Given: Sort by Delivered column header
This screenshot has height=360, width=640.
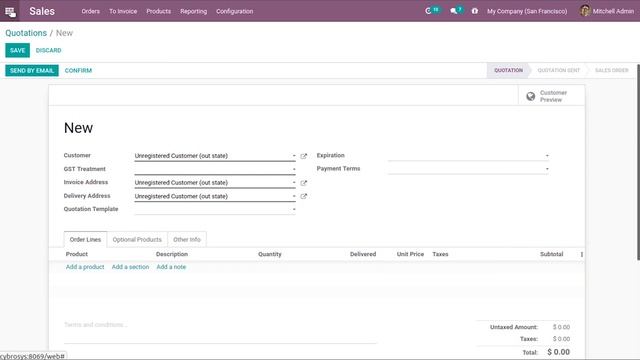Looking at the screenshot, I should coord(363,254).
